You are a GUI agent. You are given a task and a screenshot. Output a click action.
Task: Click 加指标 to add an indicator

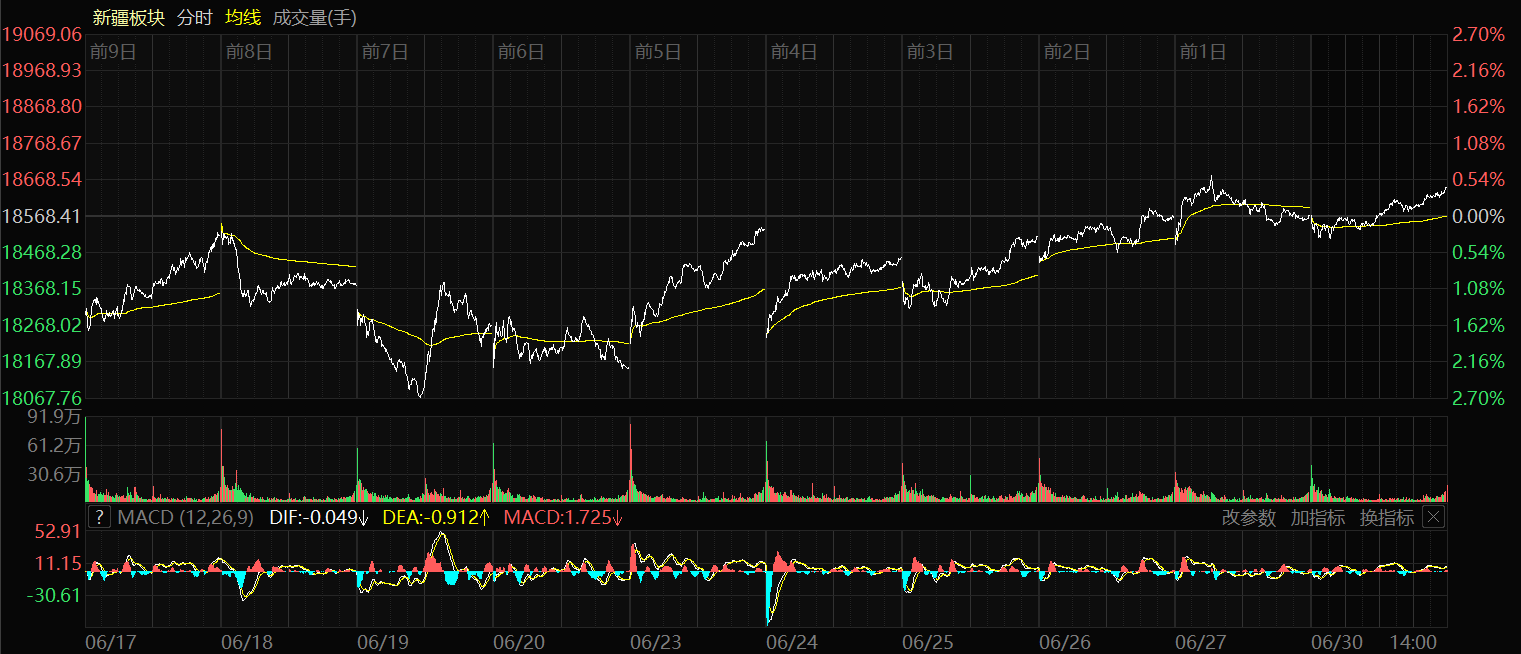(1318, 517)
